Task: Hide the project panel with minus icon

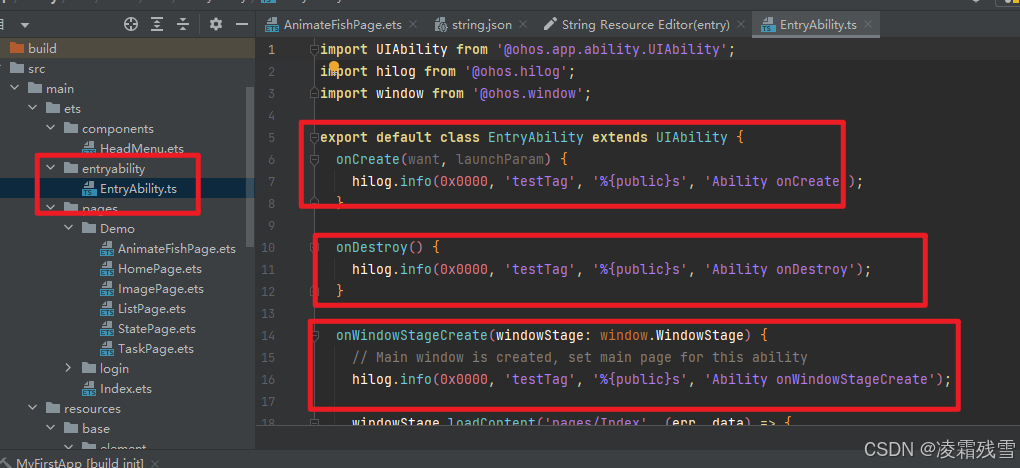Action: pyautogui.click(x=242, y=25)
